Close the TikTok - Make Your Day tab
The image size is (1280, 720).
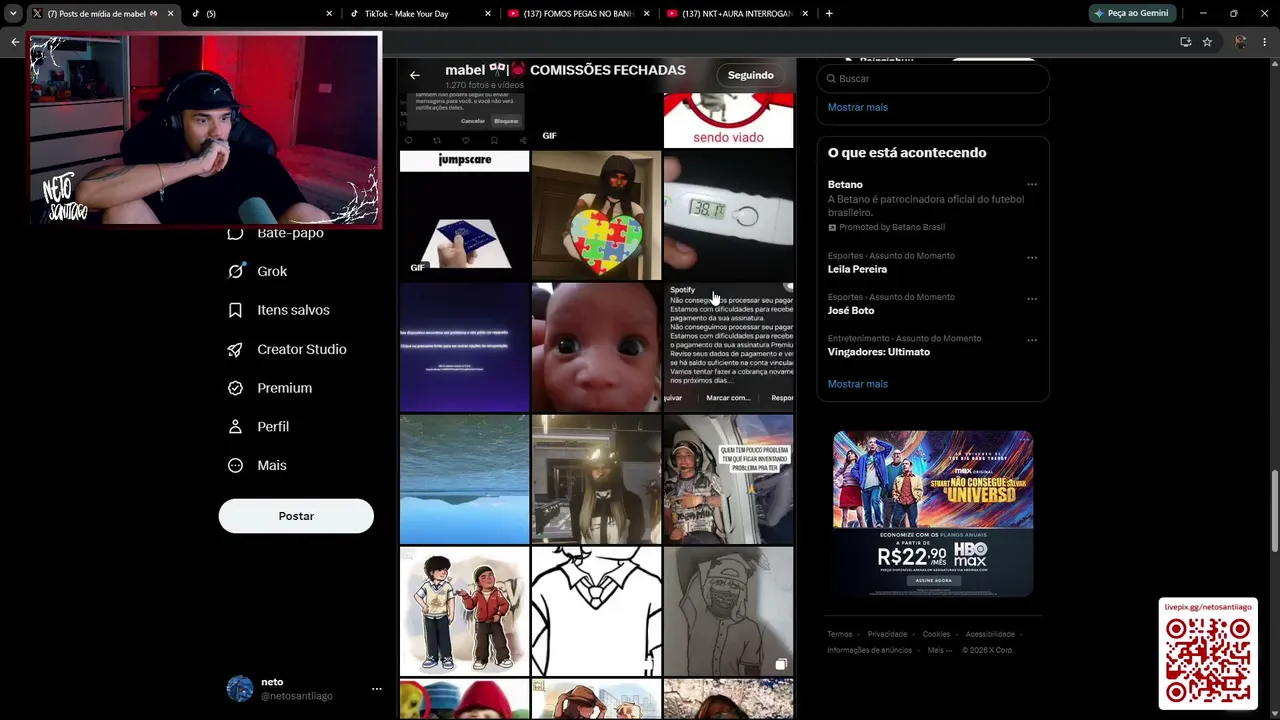488,14
